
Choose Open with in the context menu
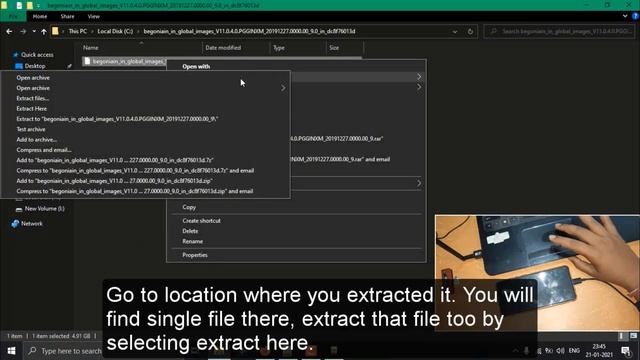196,66
